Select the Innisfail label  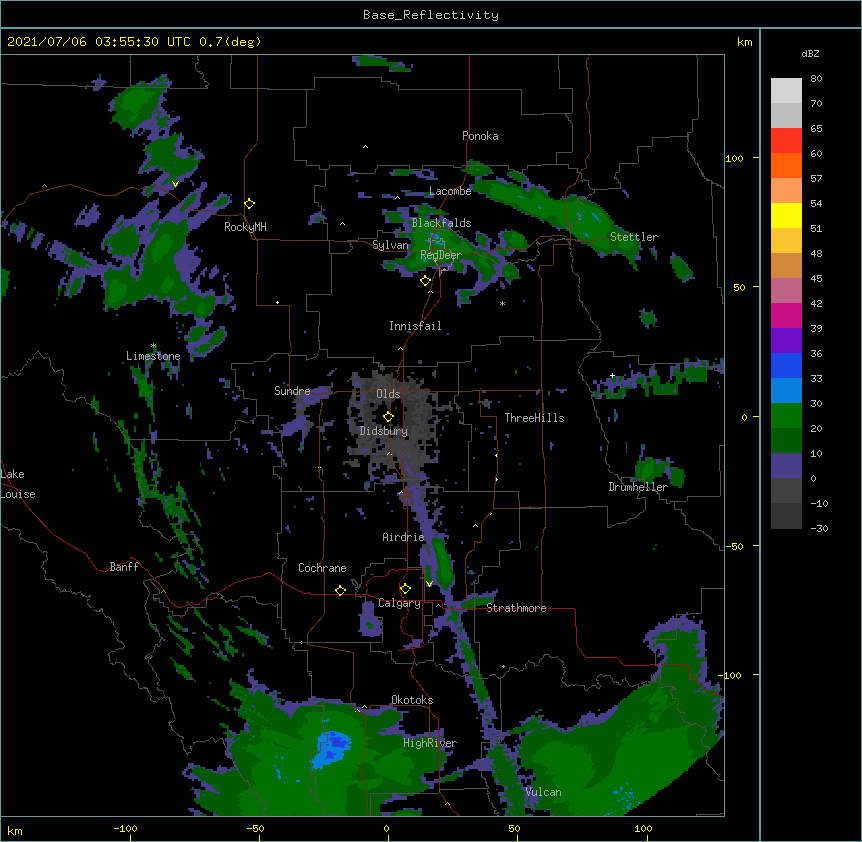click(x=415, y=326)
